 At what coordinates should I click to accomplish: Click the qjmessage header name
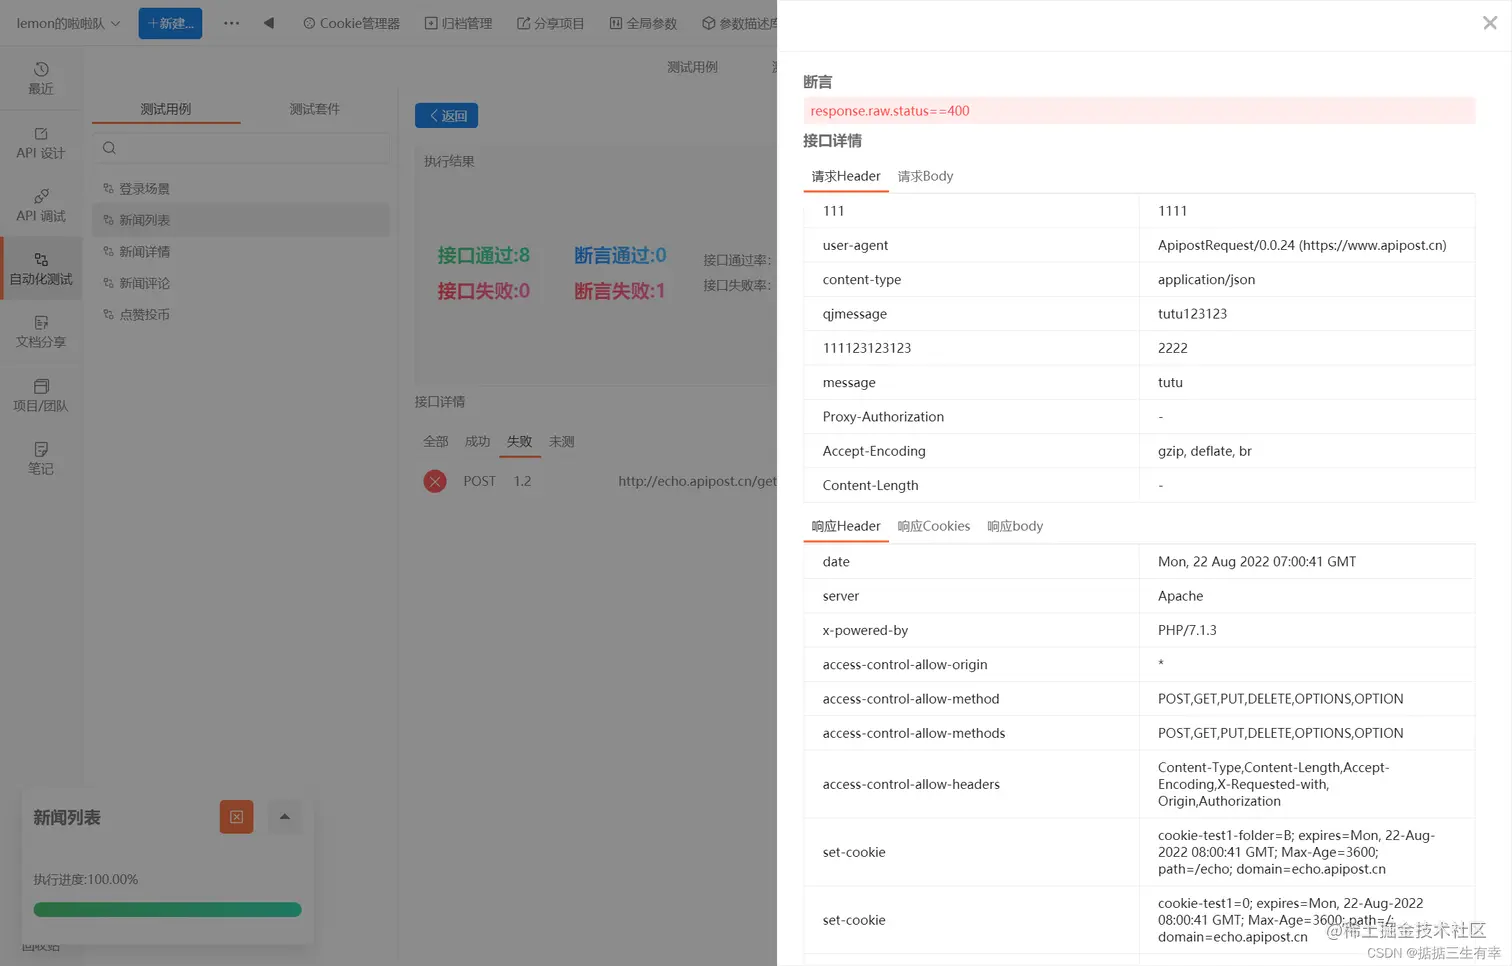point(855,314)
